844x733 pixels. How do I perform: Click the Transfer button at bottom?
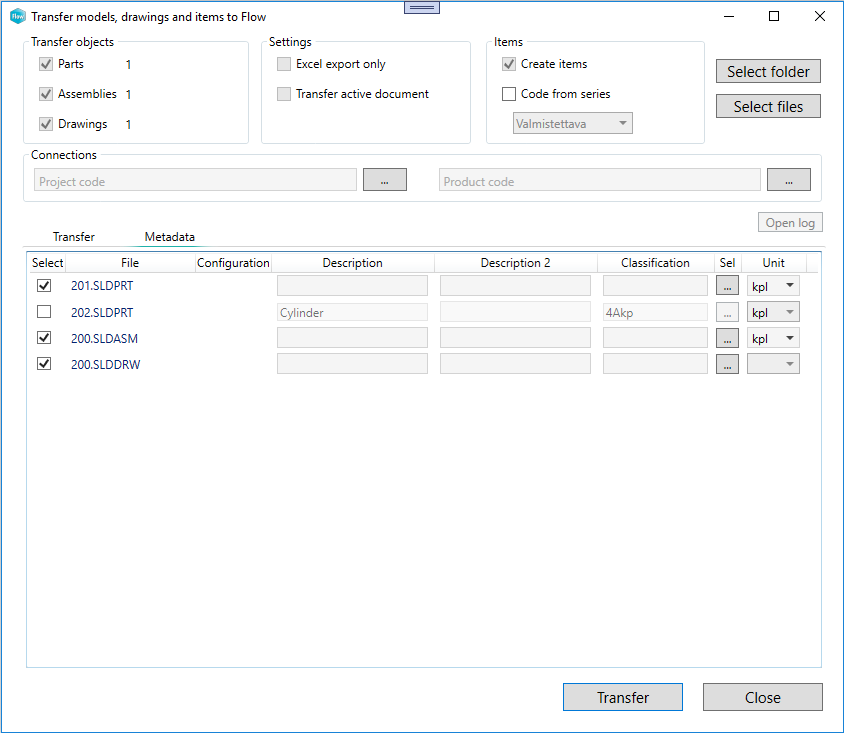pyautogui.click(x=622, y=697)
